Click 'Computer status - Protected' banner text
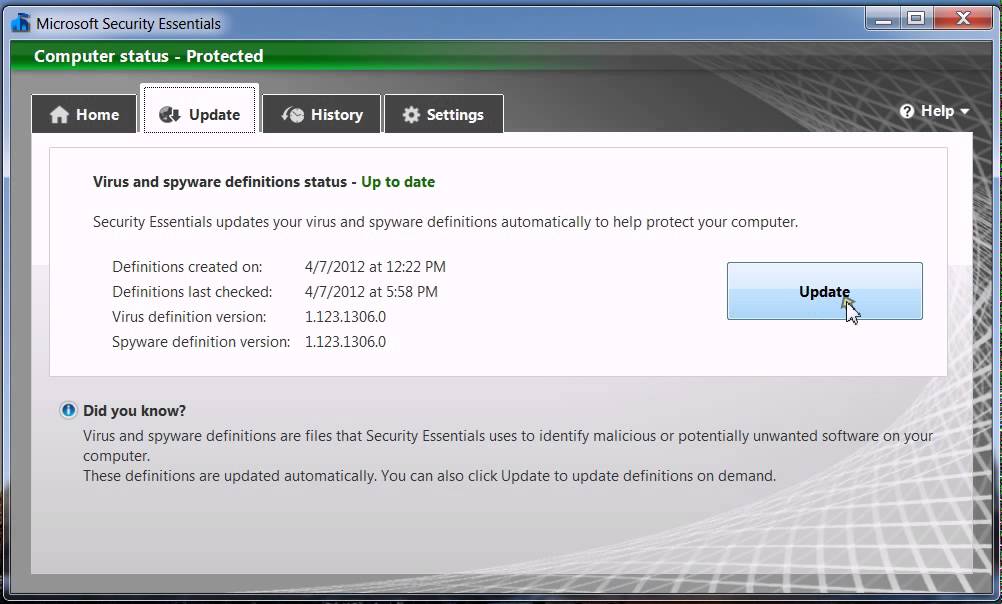Viewport: 1002px width, 604px height. (148, 56)
